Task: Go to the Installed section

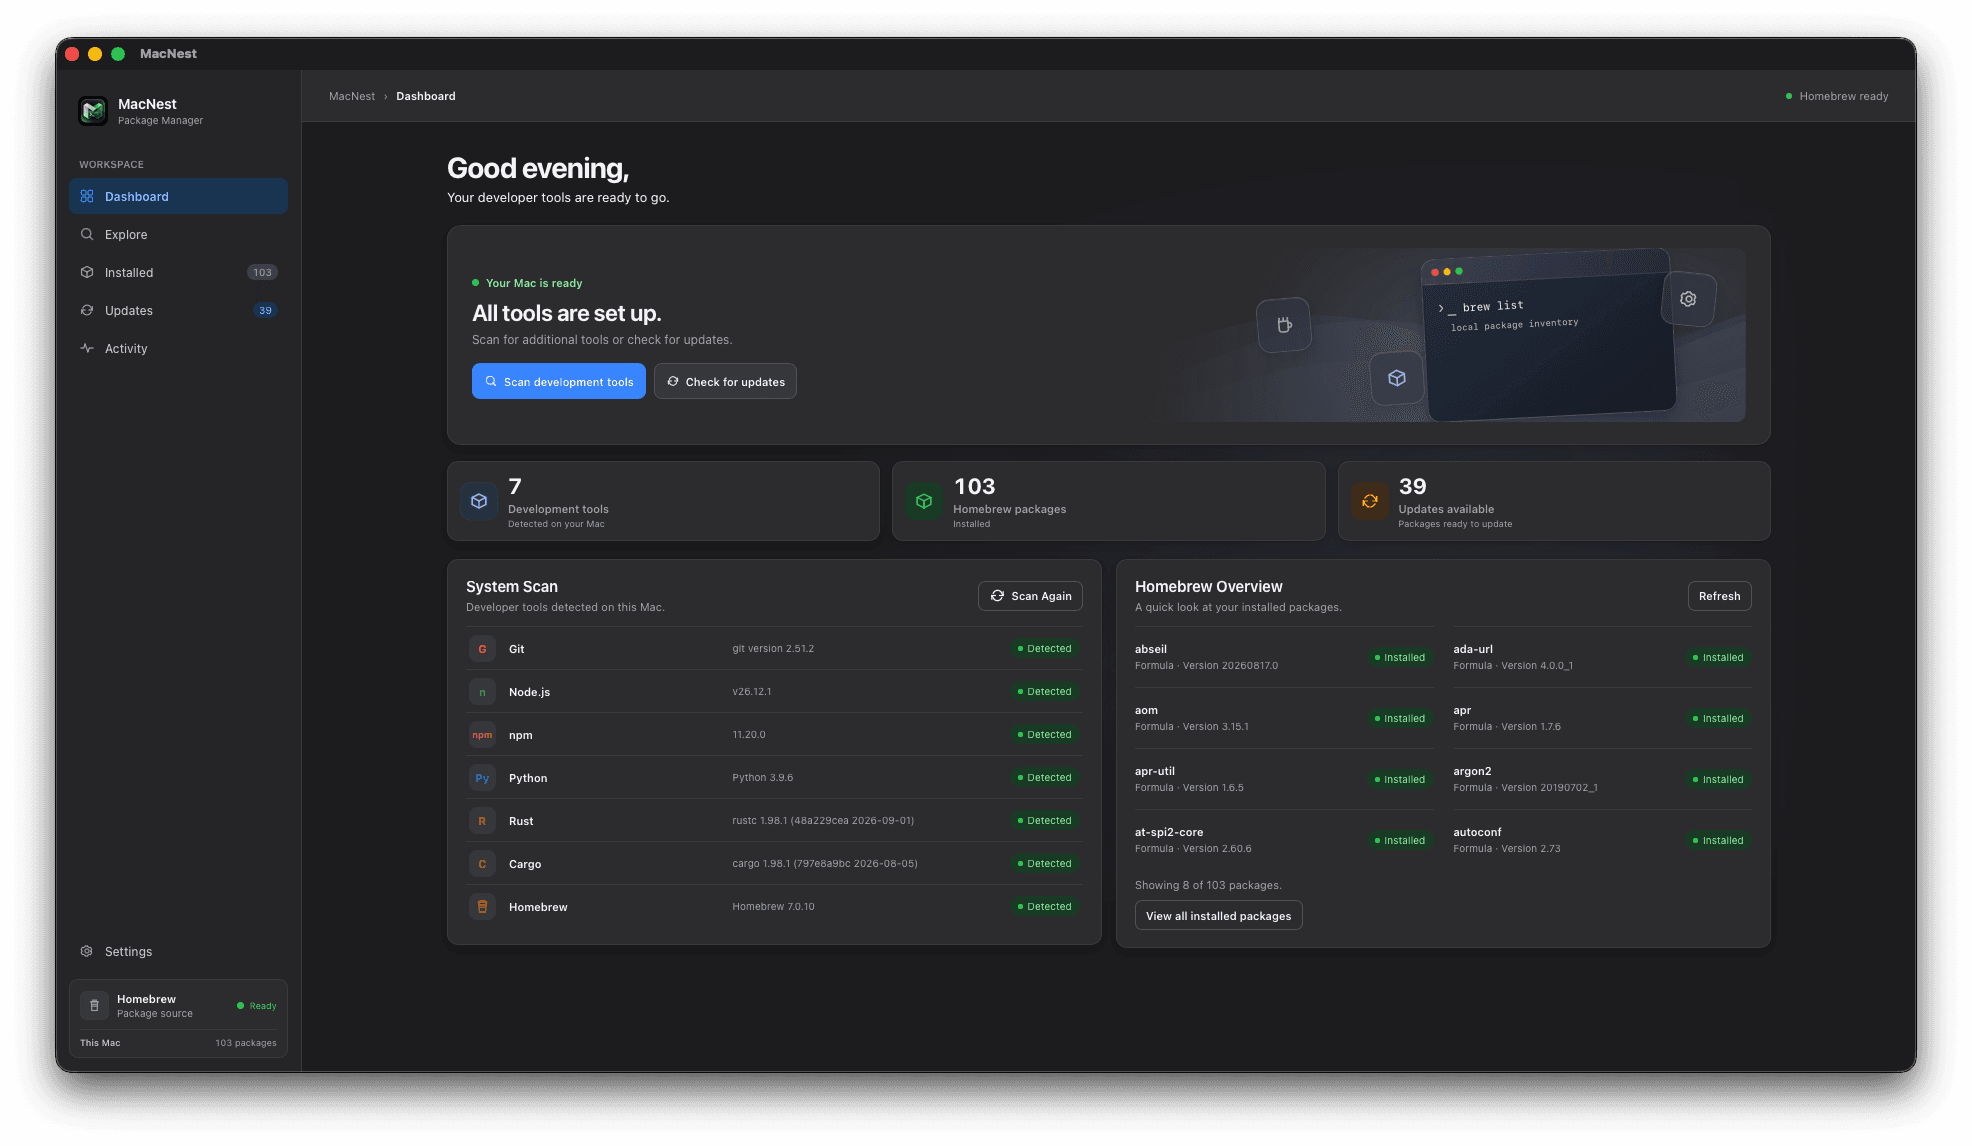Action: [x=178, y=272]
